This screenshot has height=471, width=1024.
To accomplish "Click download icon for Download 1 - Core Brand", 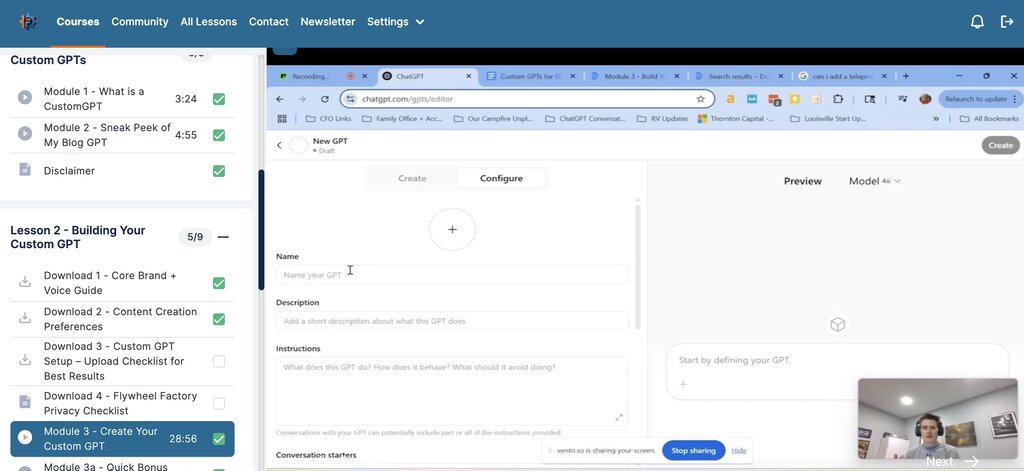I will (x=25, y=282).
